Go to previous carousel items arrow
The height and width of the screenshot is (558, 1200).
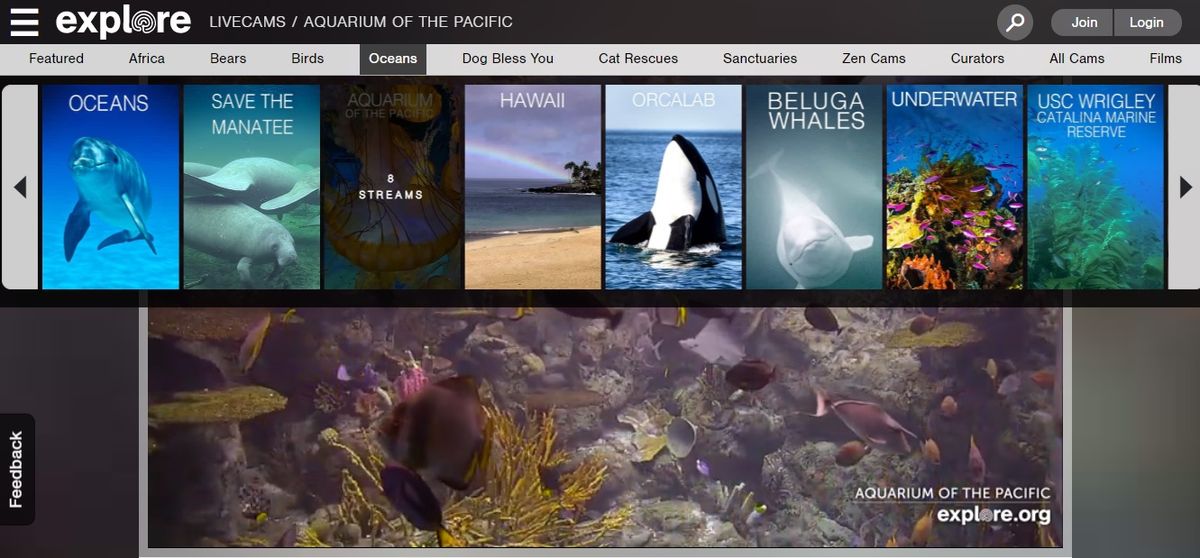click(20, 187)
